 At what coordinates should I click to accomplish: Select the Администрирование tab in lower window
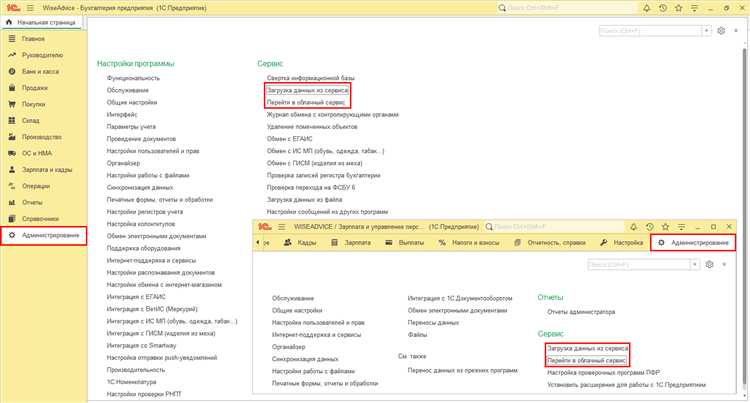[693, 243]
